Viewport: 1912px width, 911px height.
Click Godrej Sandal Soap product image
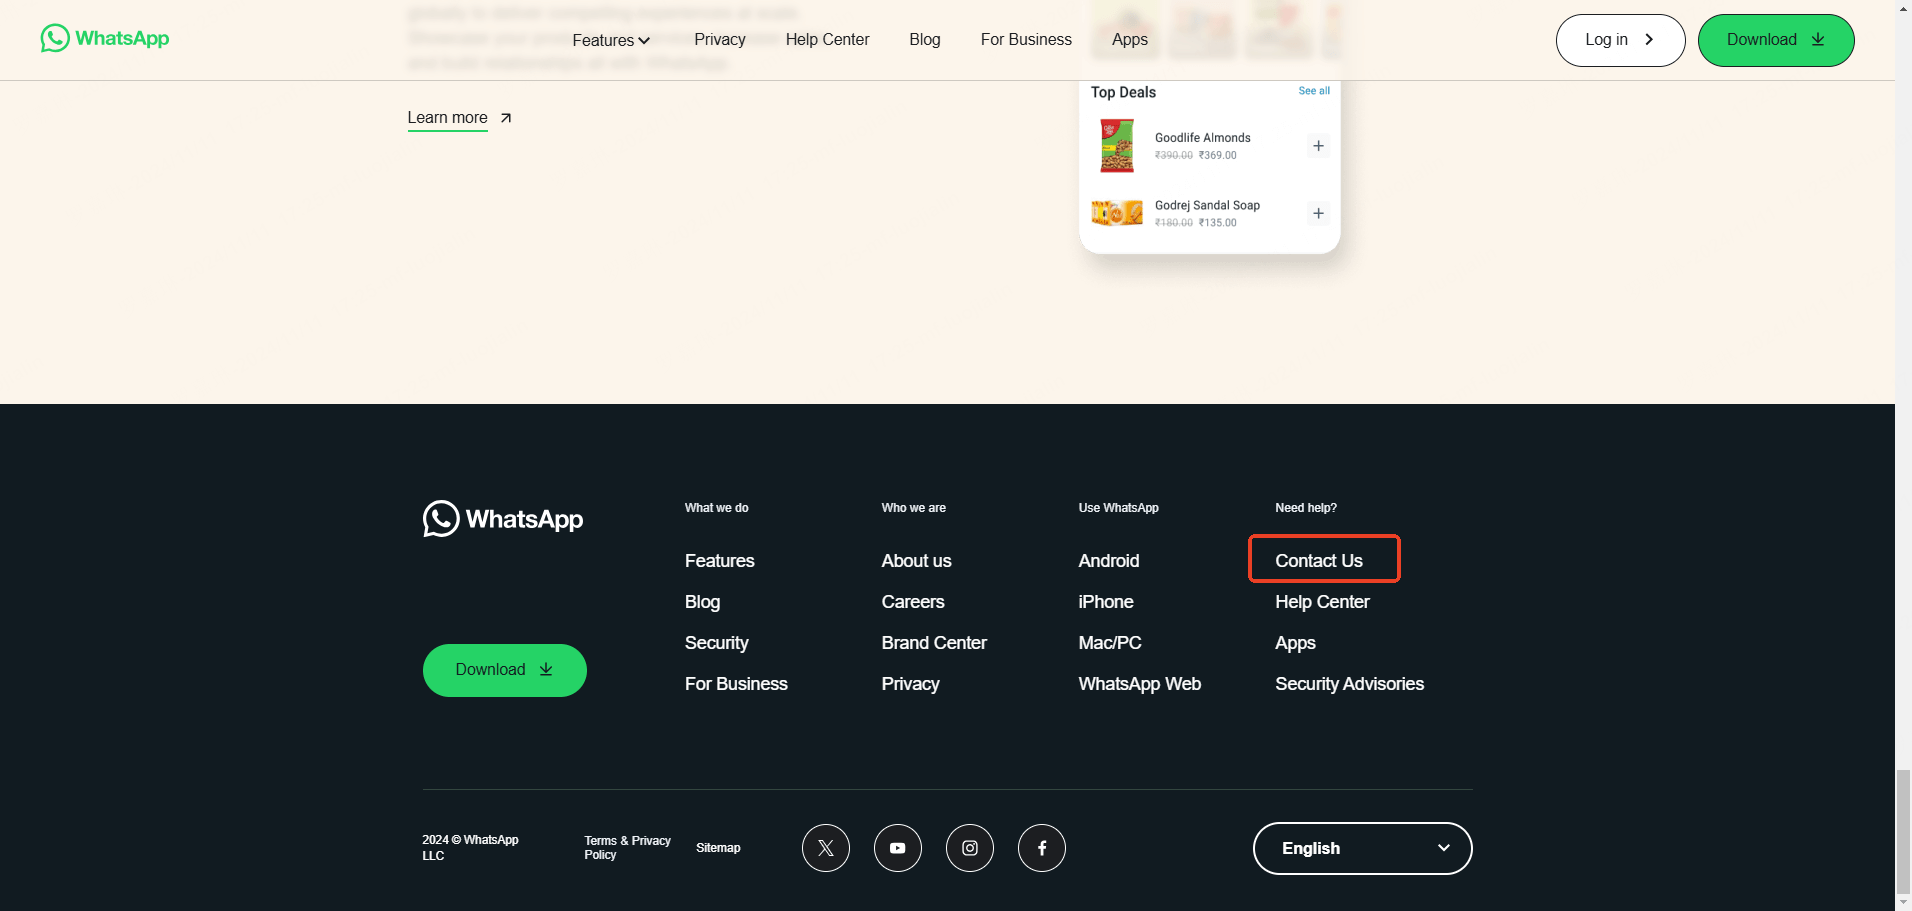tap(1117, 213)
